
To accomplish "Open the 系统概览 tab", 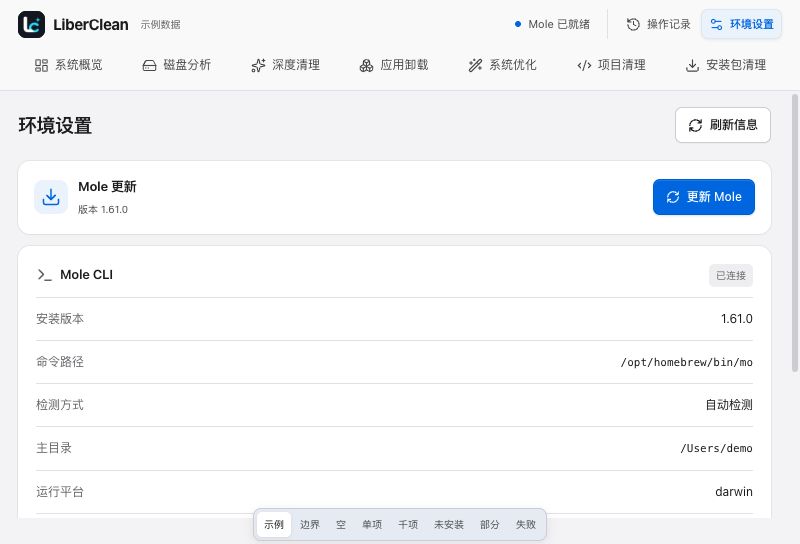I will (x=68, y=65).
